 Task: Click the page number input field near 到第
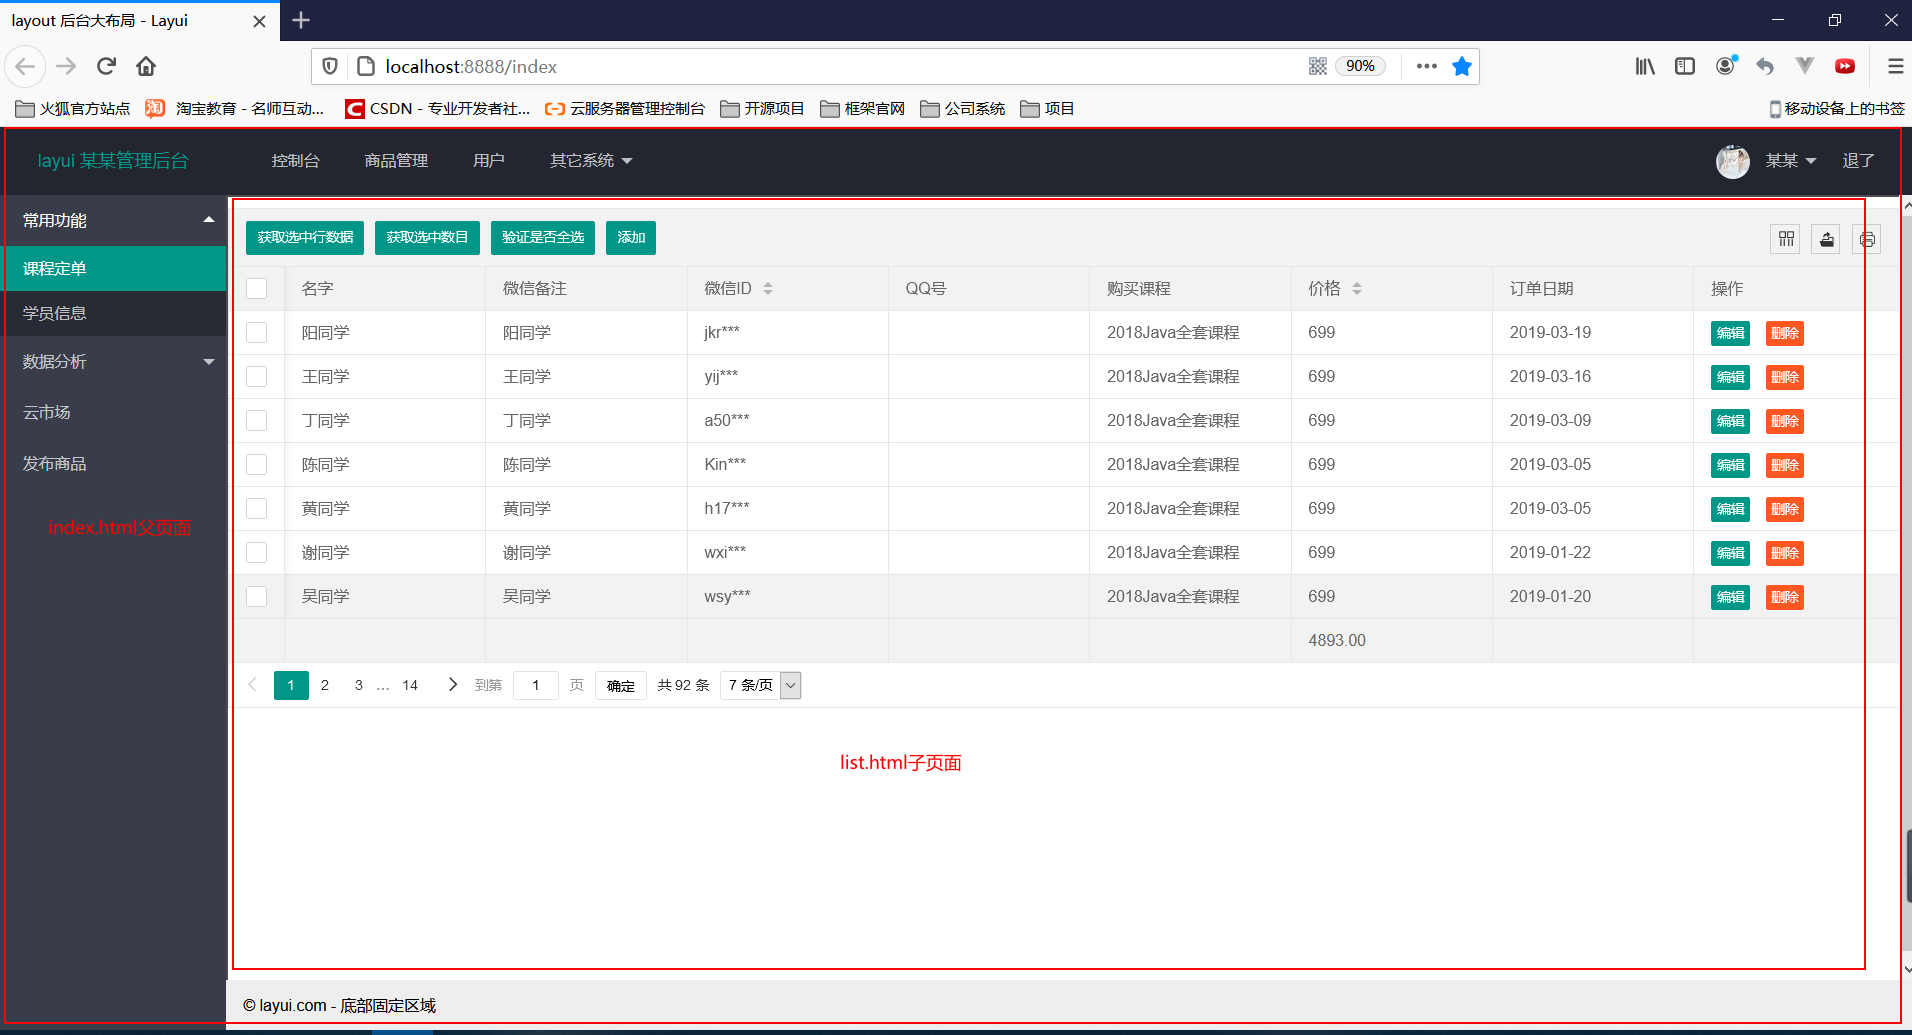[x=535, y=685]
